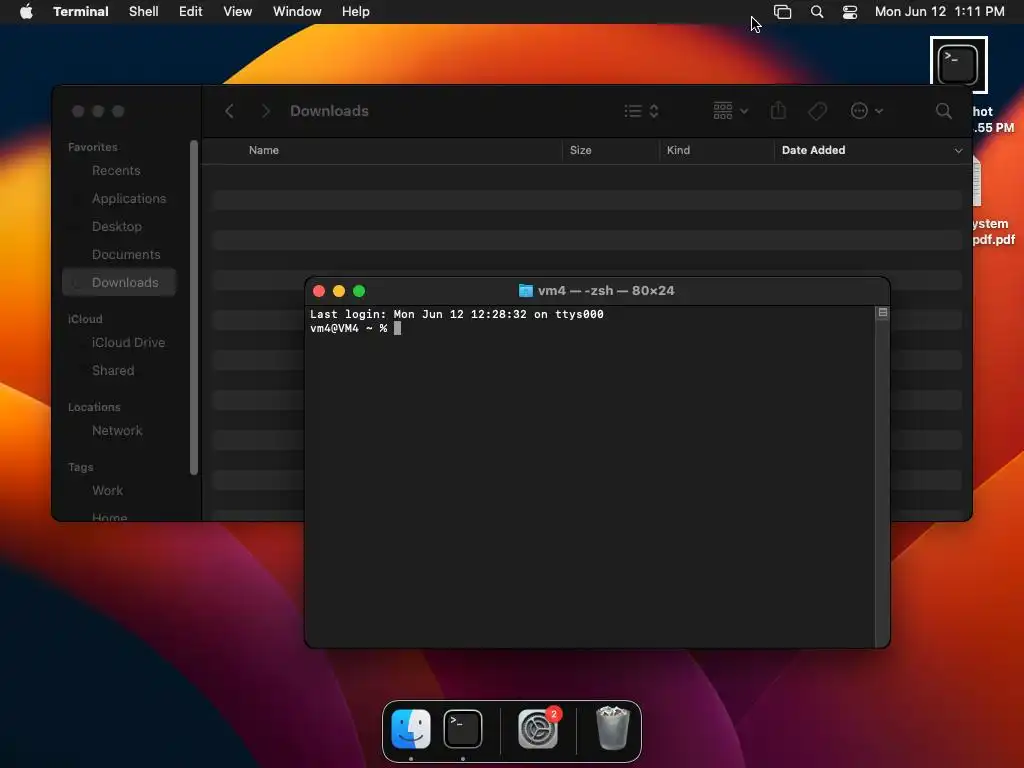This screenshot has width=1024, height=768.
Task: Open System Settings from the Dock
Action: pyautogui.click(x=537, y=729)
